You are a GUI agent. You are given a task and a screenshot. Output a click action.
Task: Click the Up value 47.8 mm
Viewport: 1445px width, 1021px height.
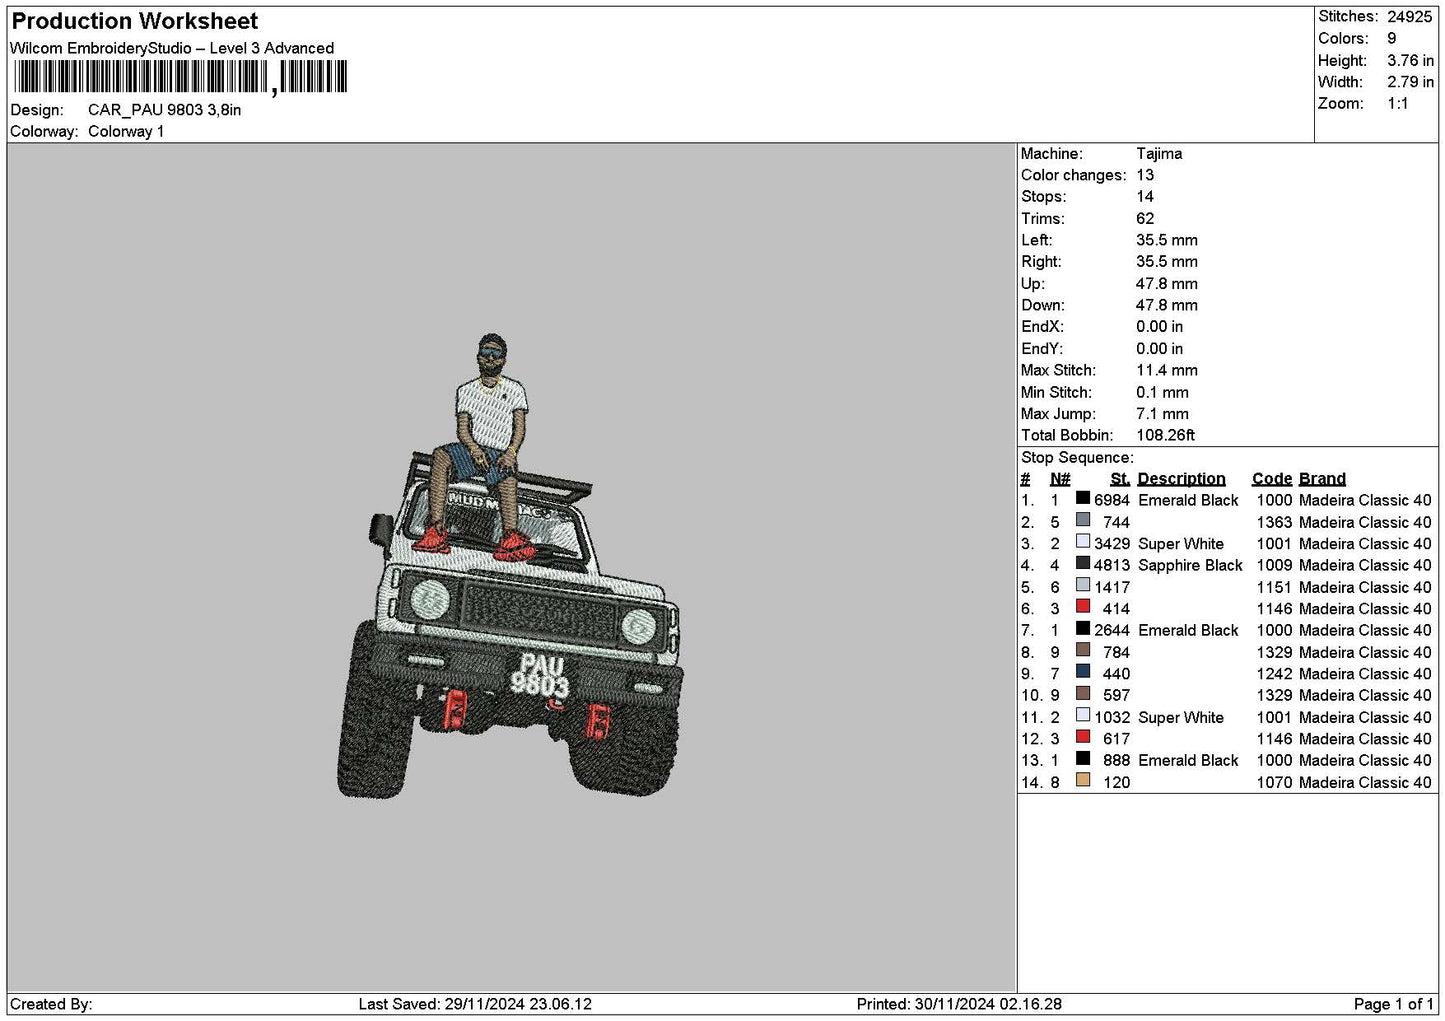pos(1167,284)
